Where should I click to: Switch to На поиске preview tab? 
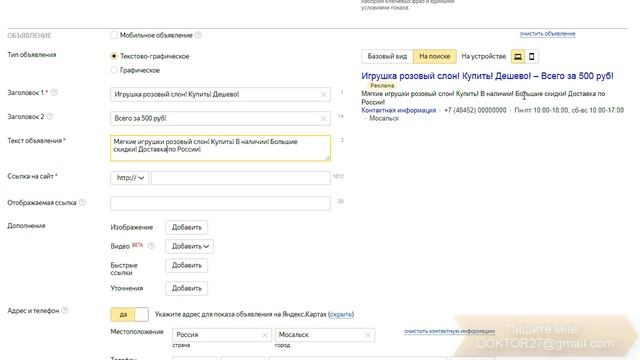(435, 56)
